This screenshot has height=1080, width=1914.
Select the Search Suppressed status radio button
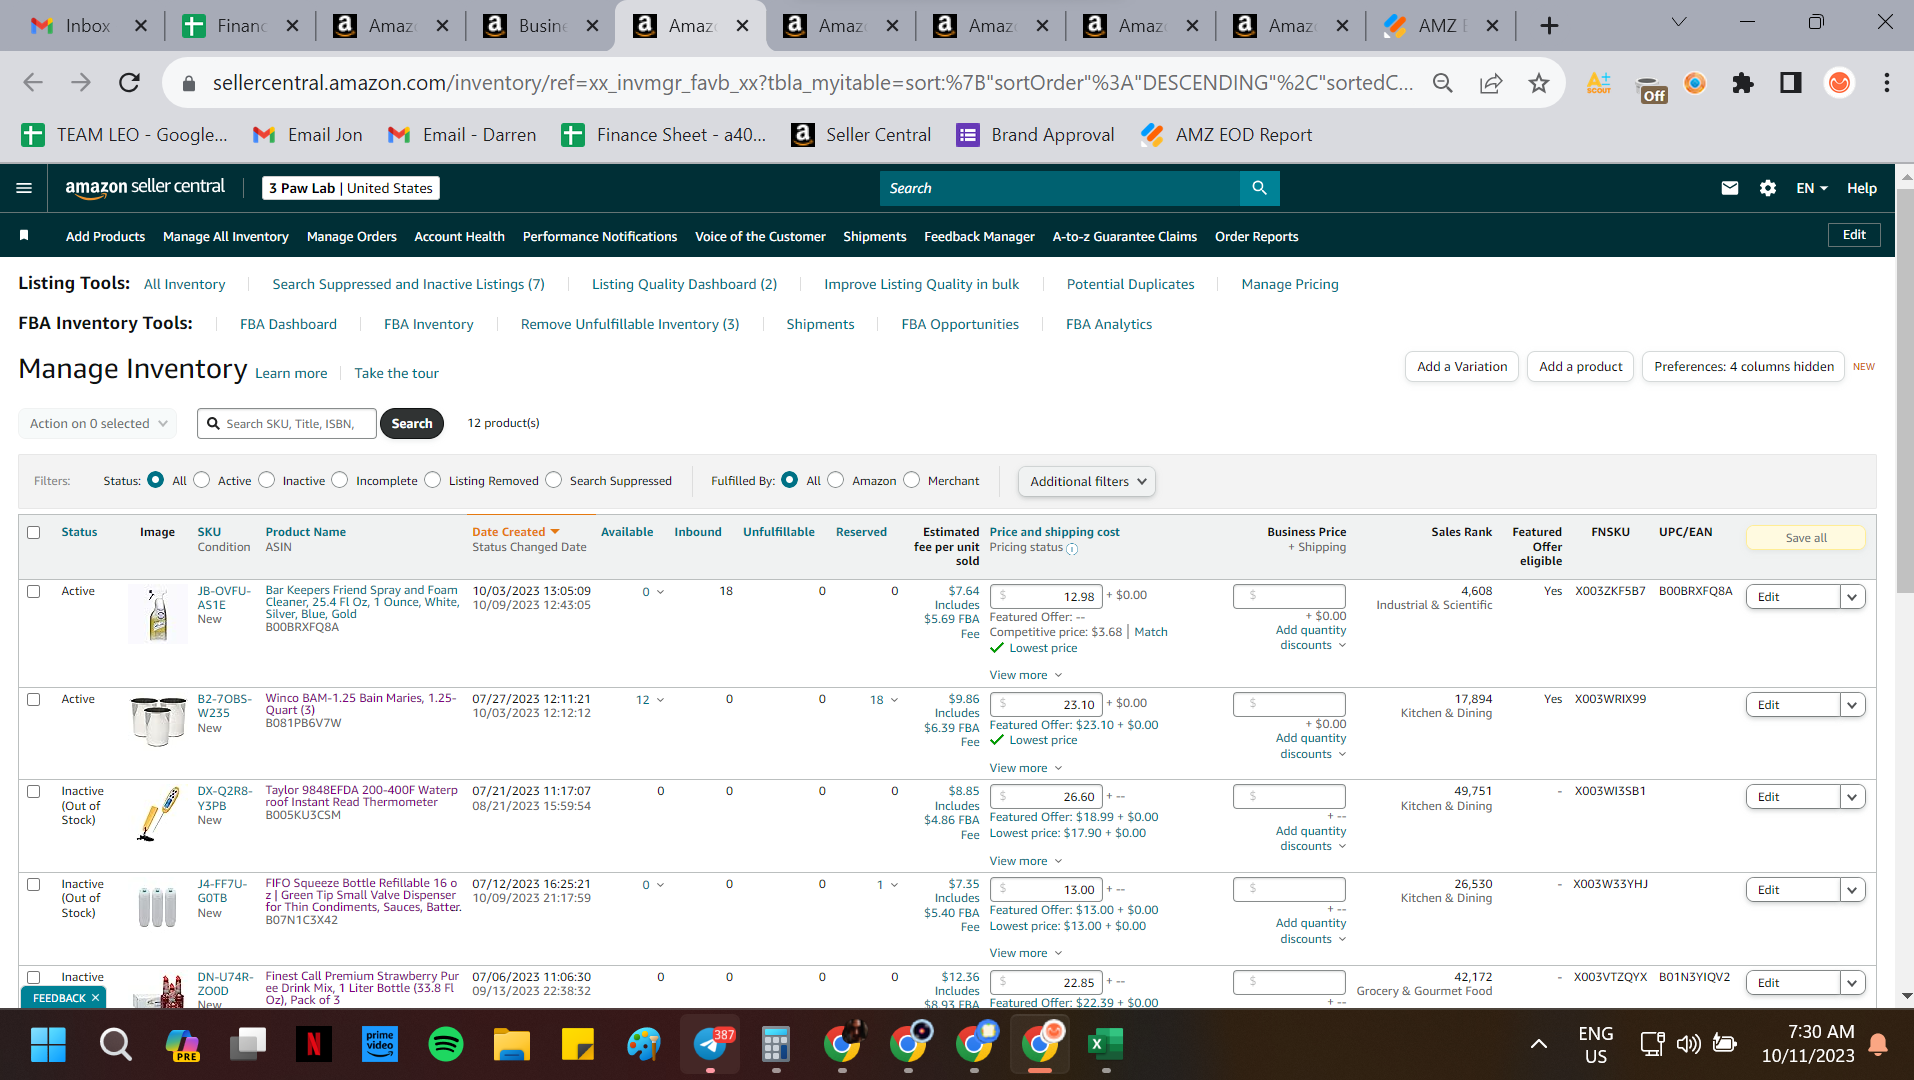pos(554,480)
